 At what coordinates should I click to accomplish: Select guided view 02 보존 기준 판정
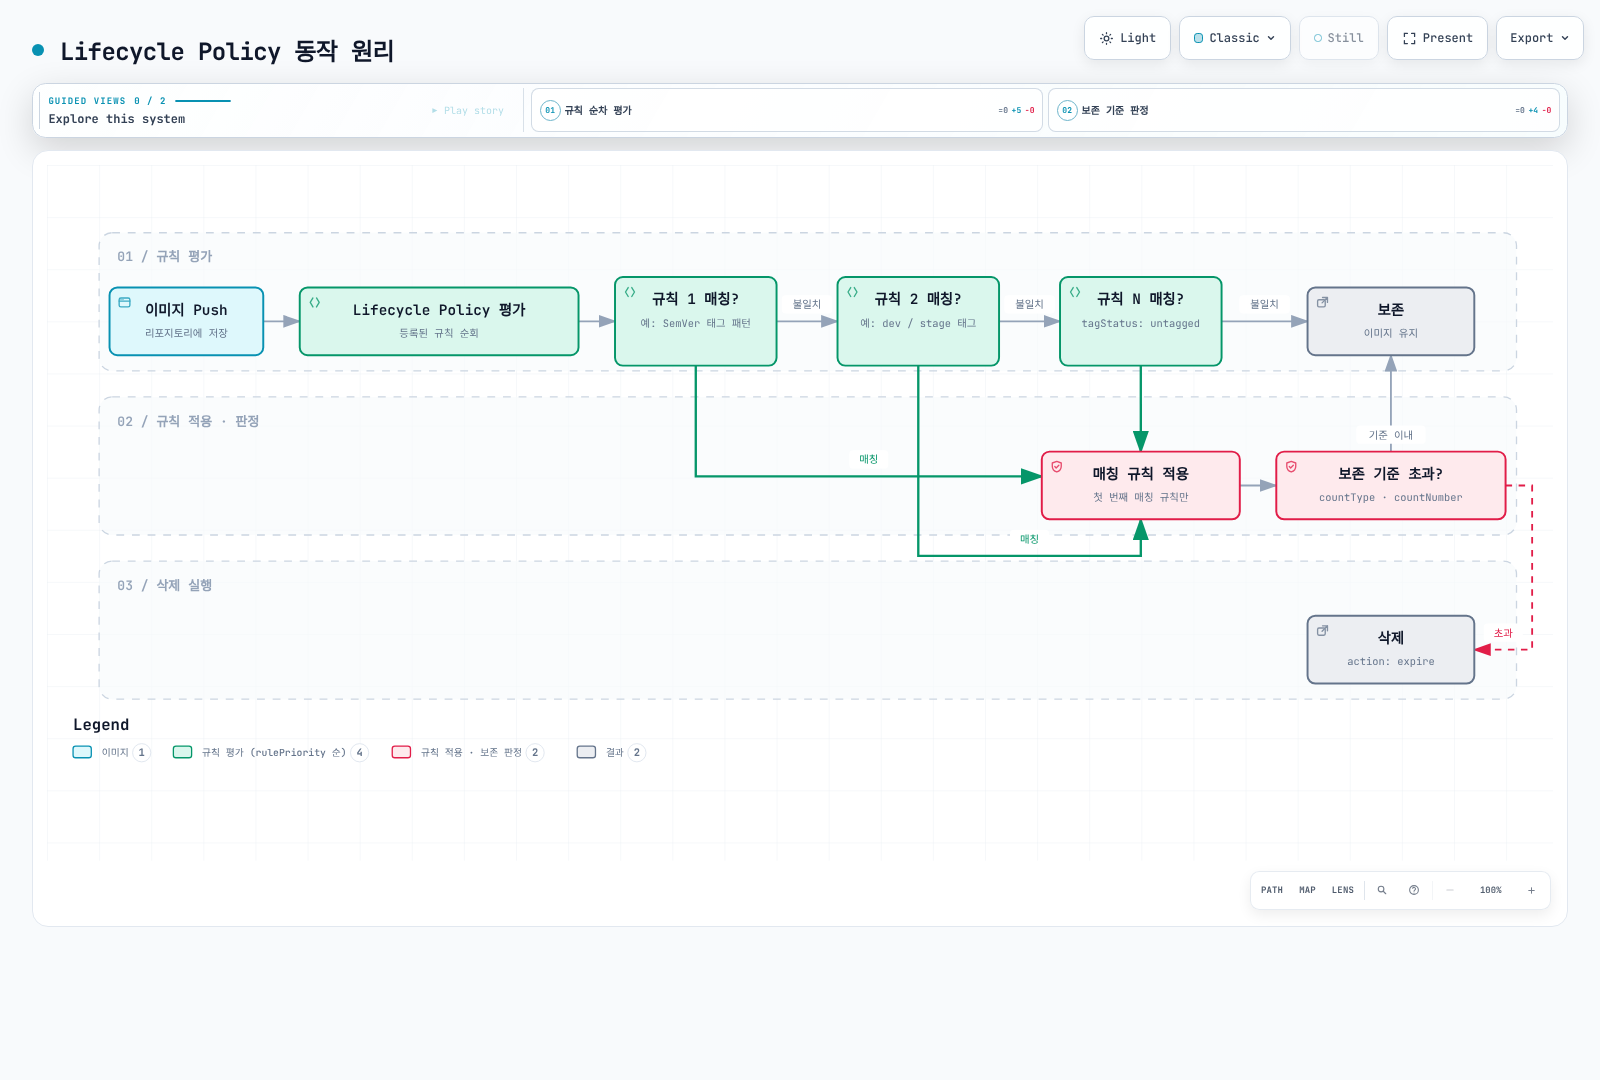[1304, 110]
